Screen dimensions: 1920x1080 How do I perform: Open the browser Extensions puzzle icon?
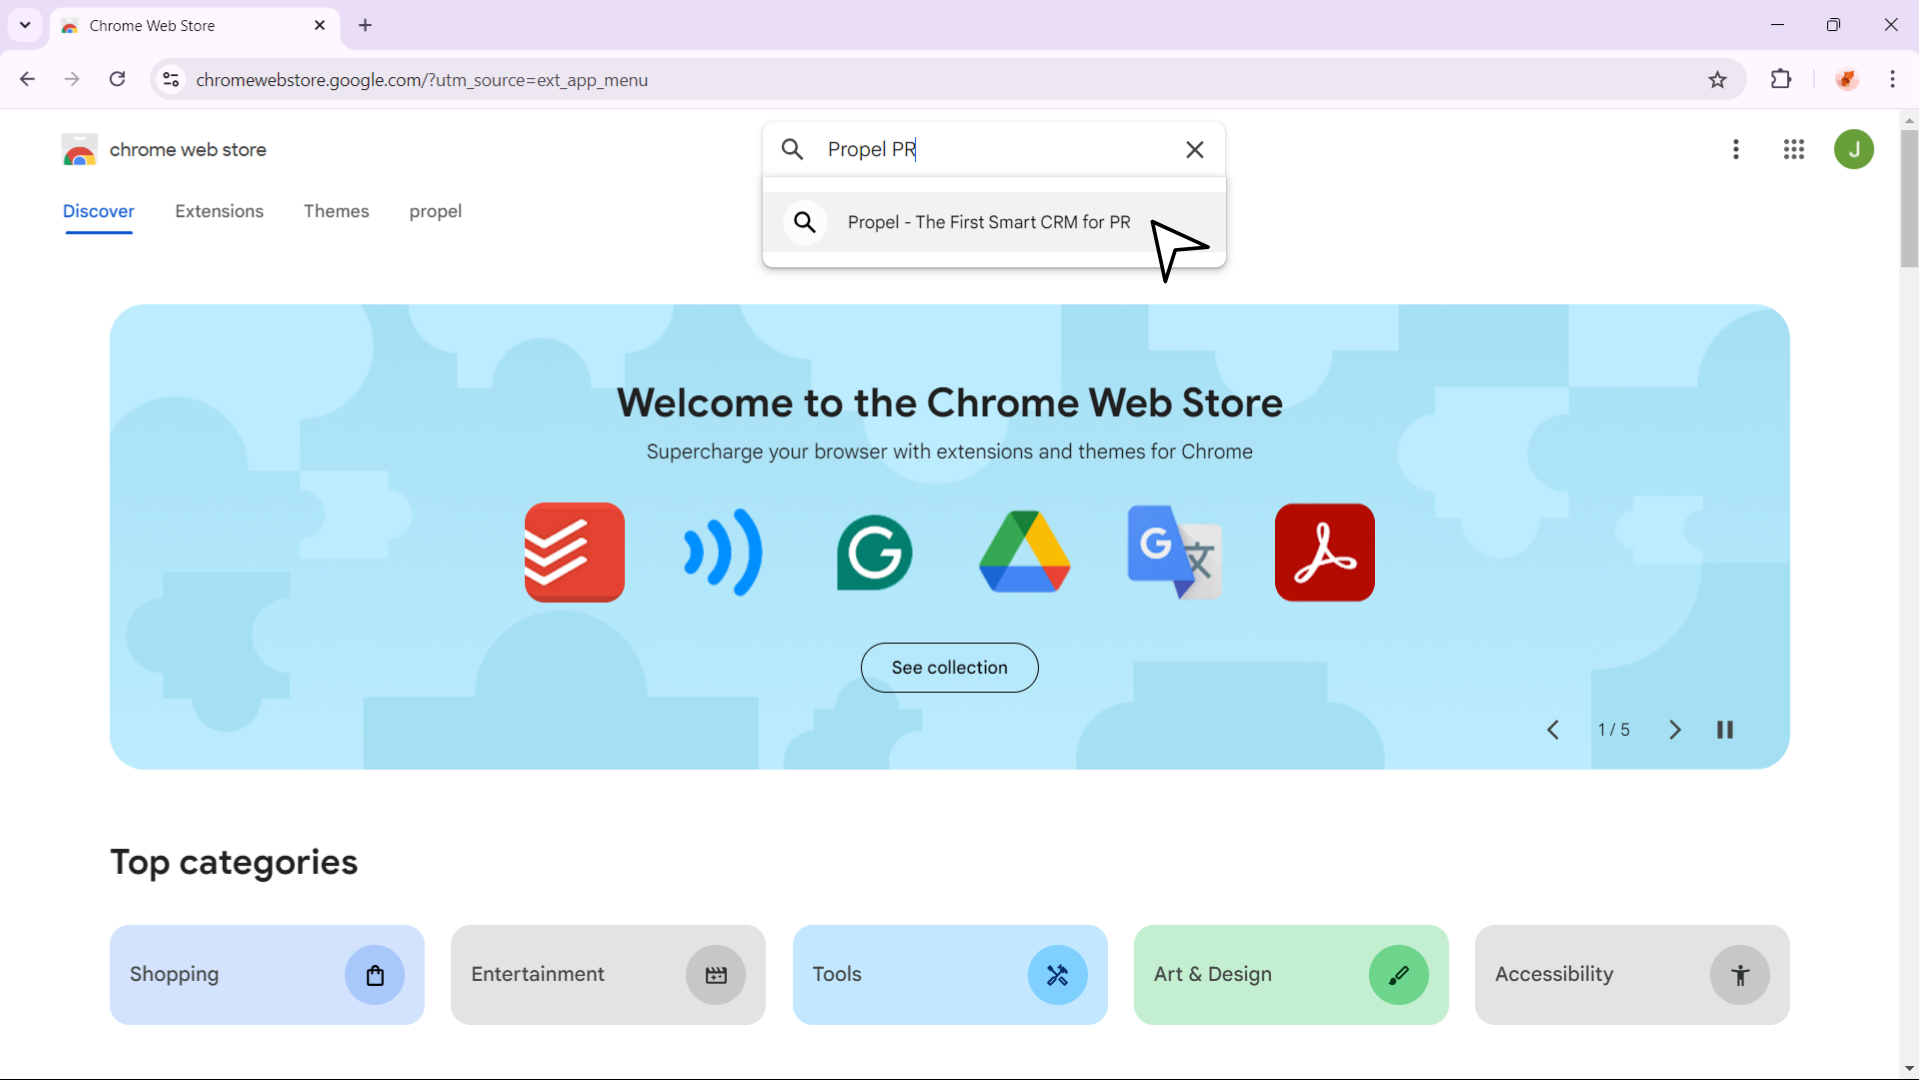coord(1781,79)
